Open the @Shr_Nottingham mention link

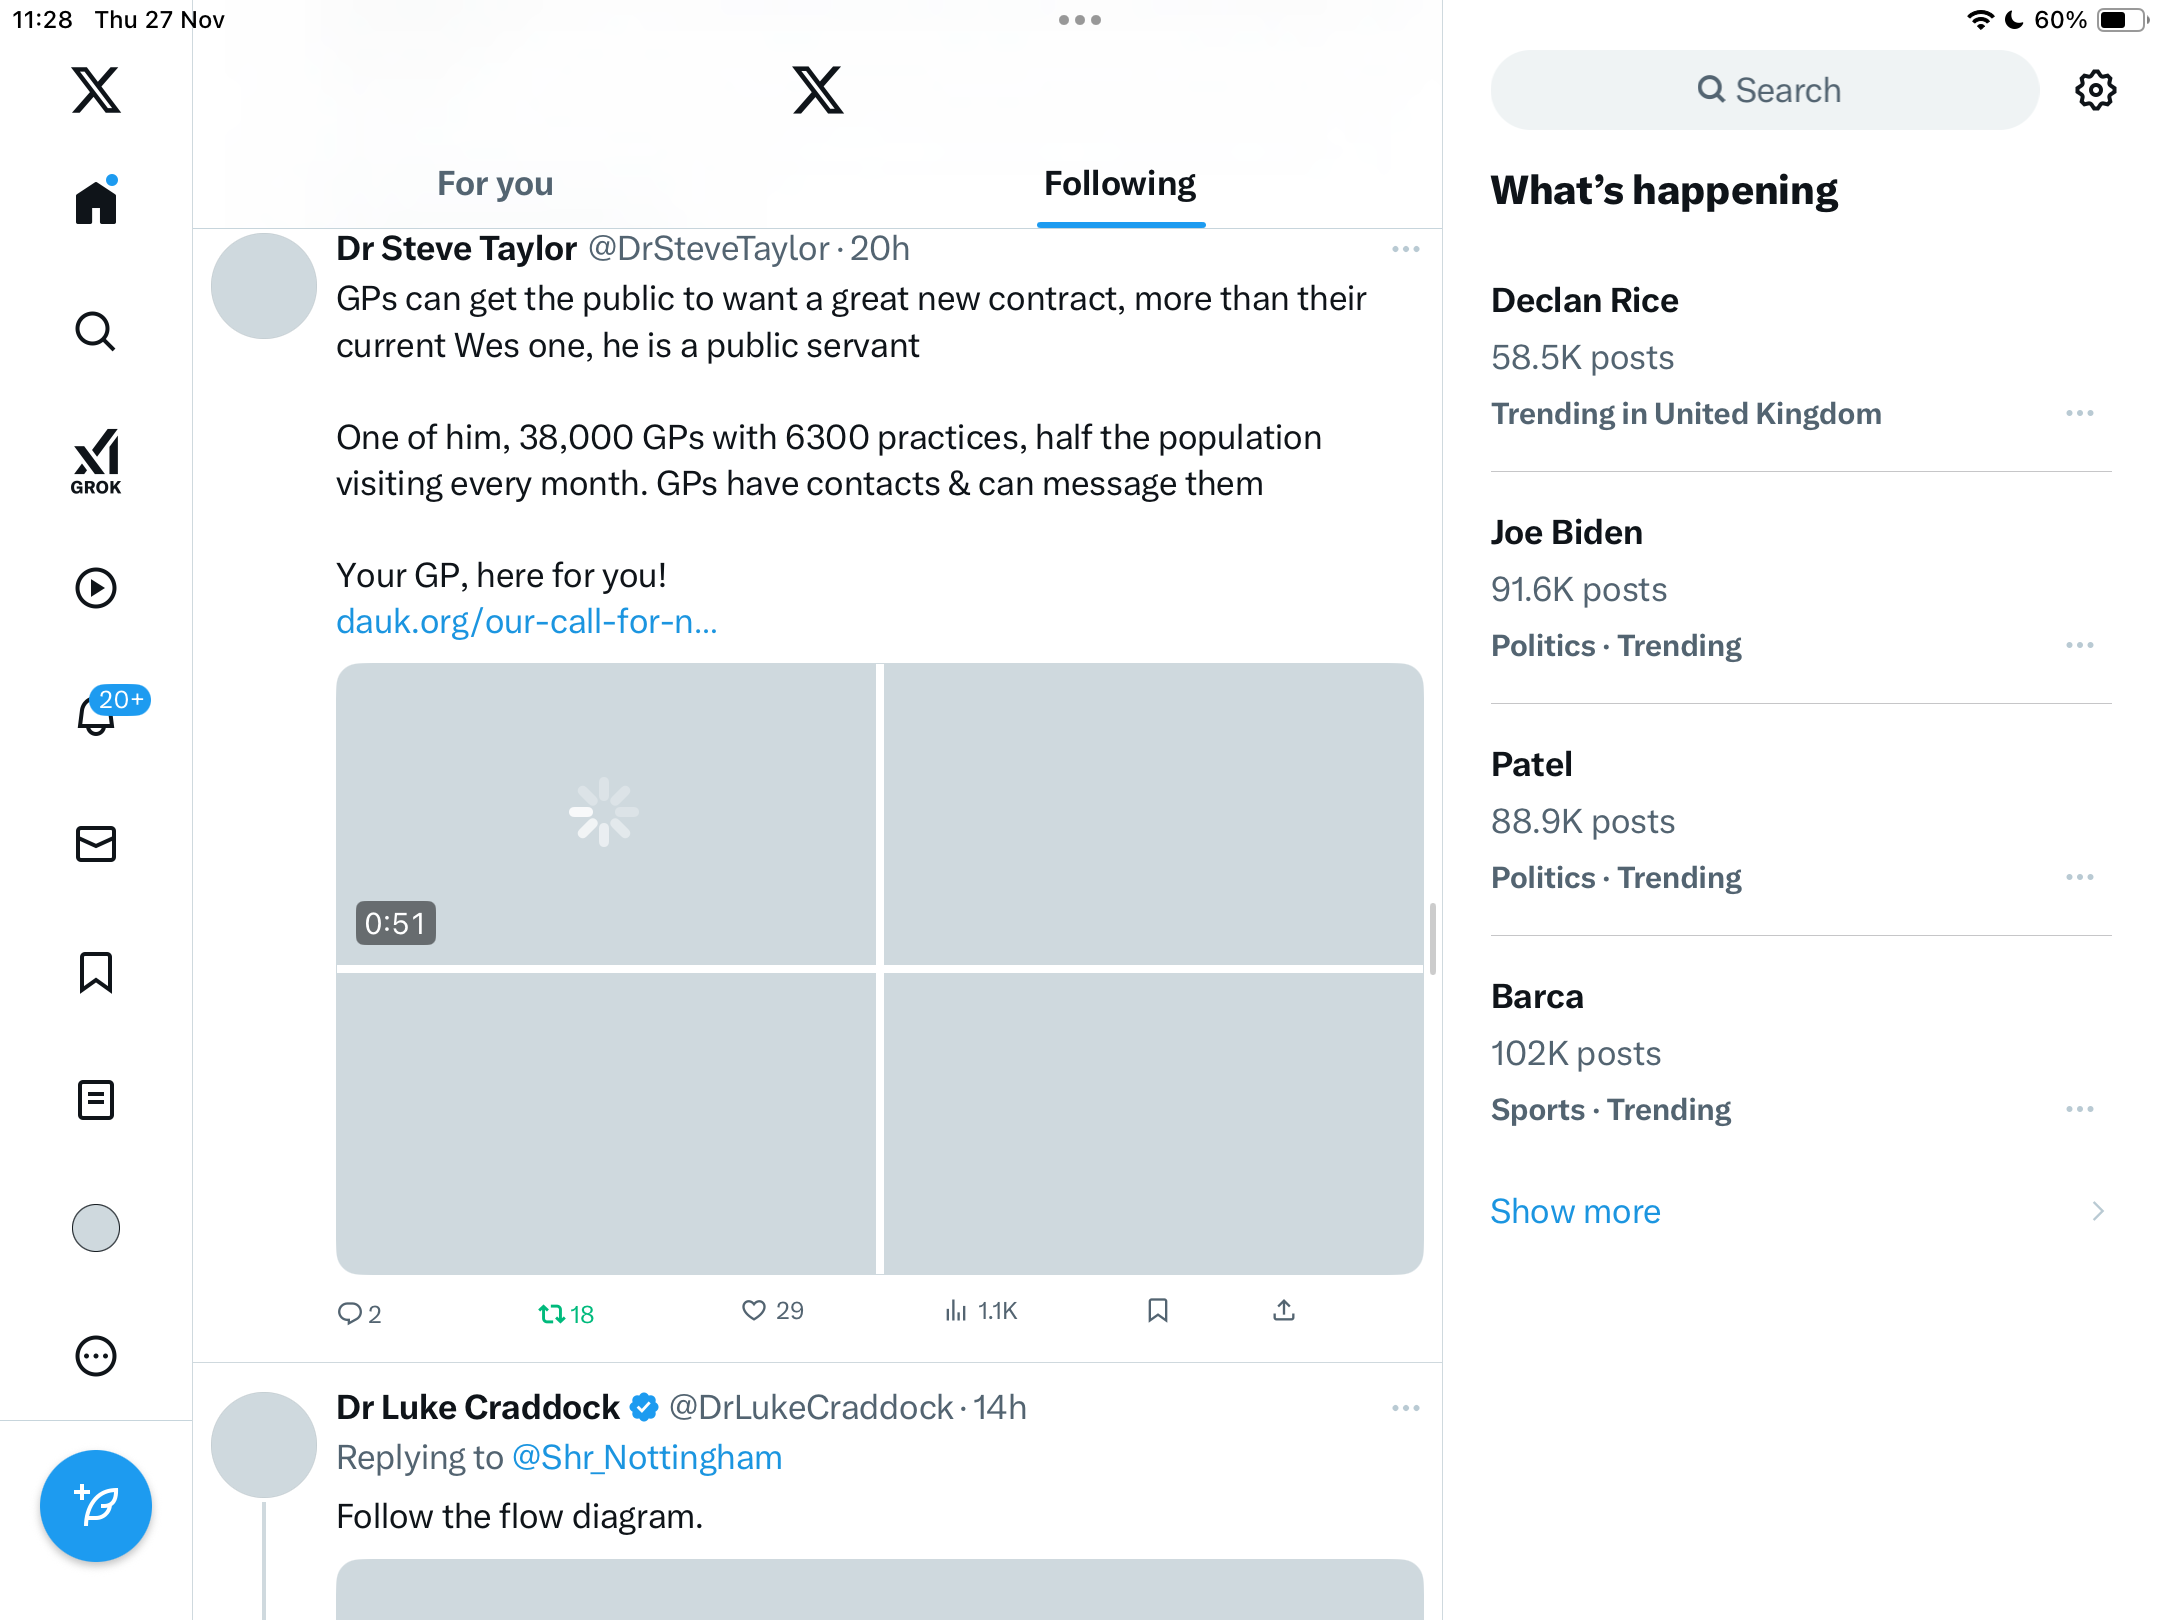tap(647, 1458)
